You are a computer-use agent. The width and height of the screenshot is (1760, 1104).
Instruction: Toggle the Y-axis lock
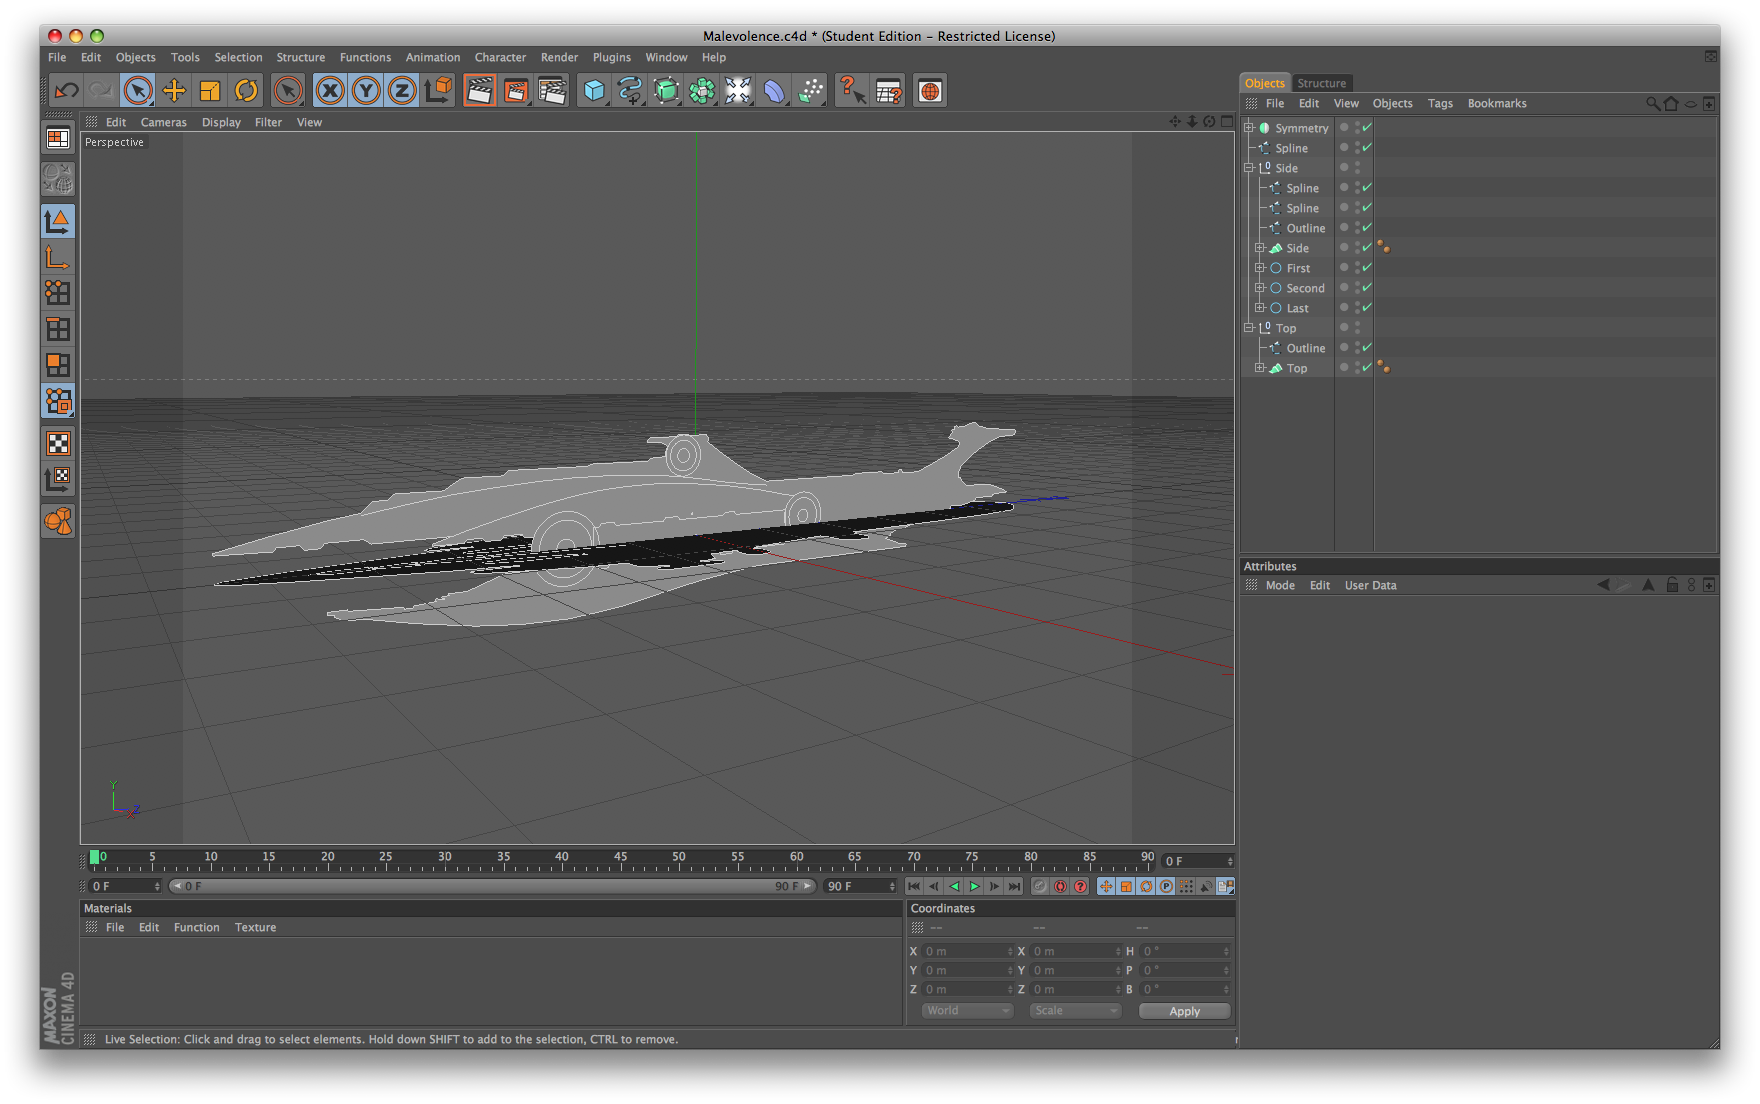(366, 91)
